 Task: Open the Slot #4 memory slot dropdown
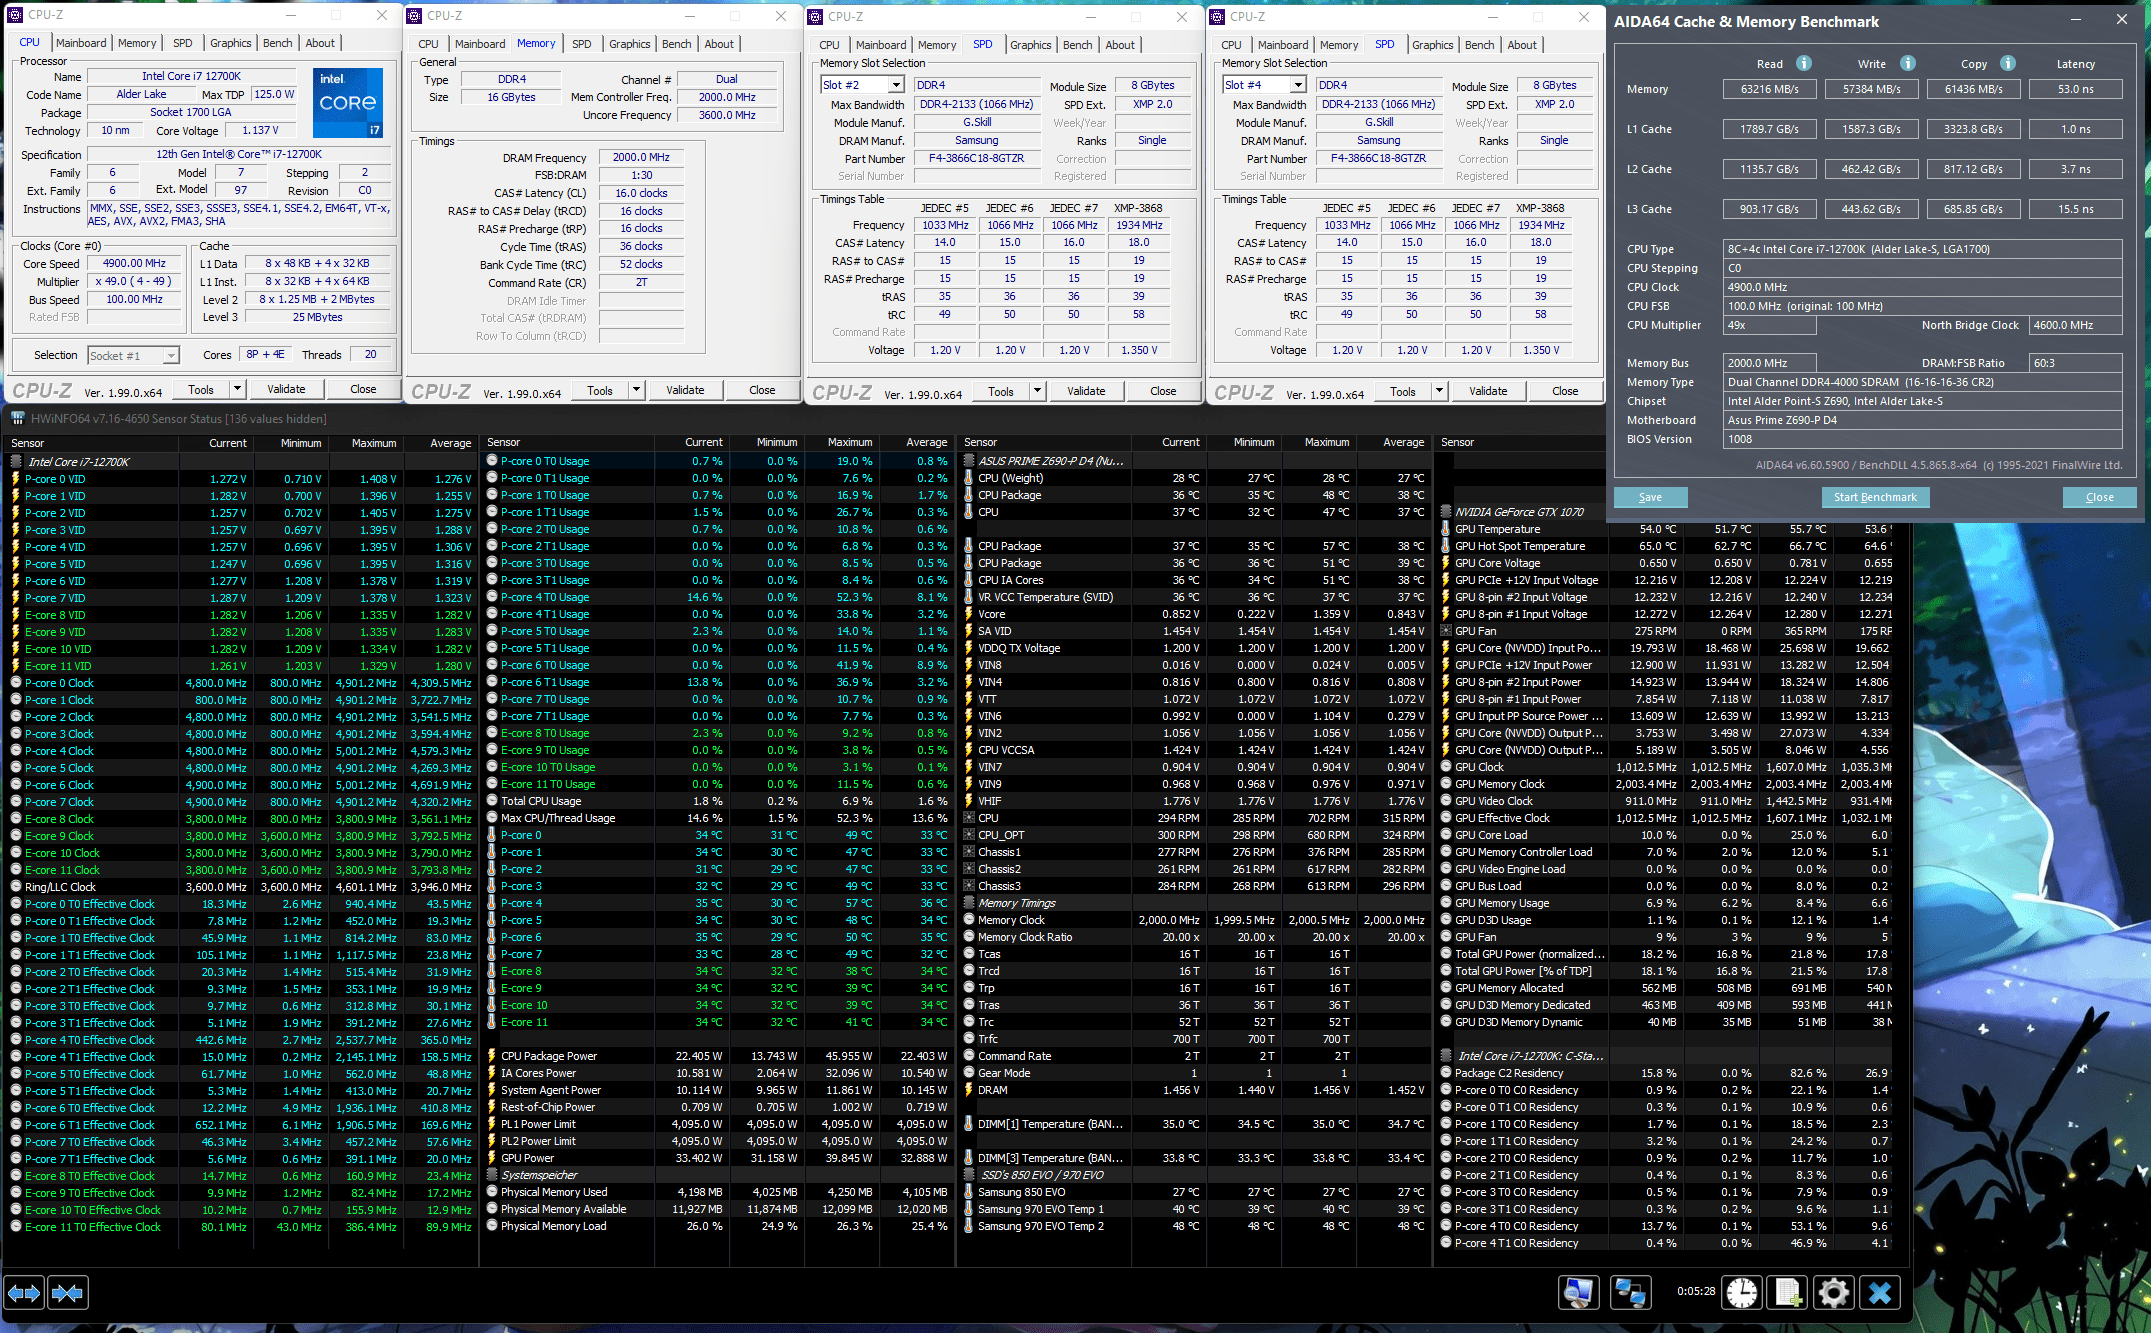1298,85
